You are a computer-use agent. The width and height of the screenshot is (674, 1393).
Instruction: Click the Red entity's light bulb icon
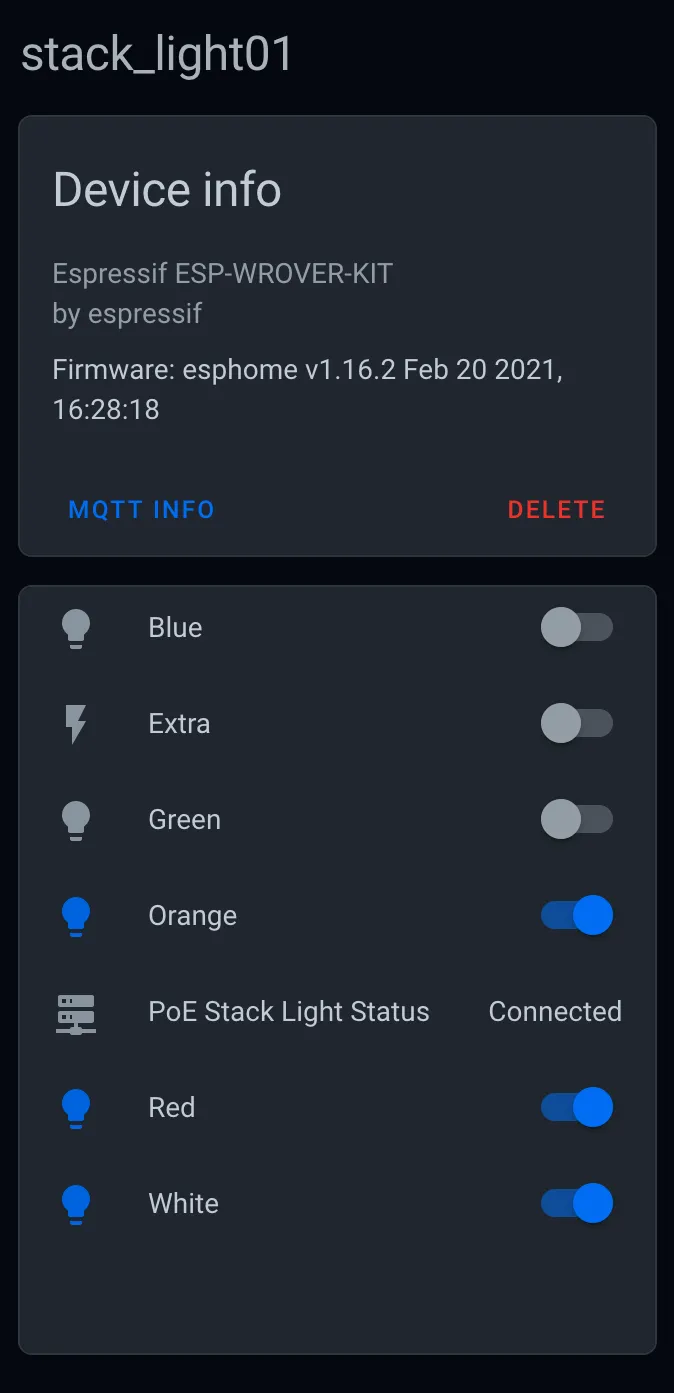point(75,1107)
